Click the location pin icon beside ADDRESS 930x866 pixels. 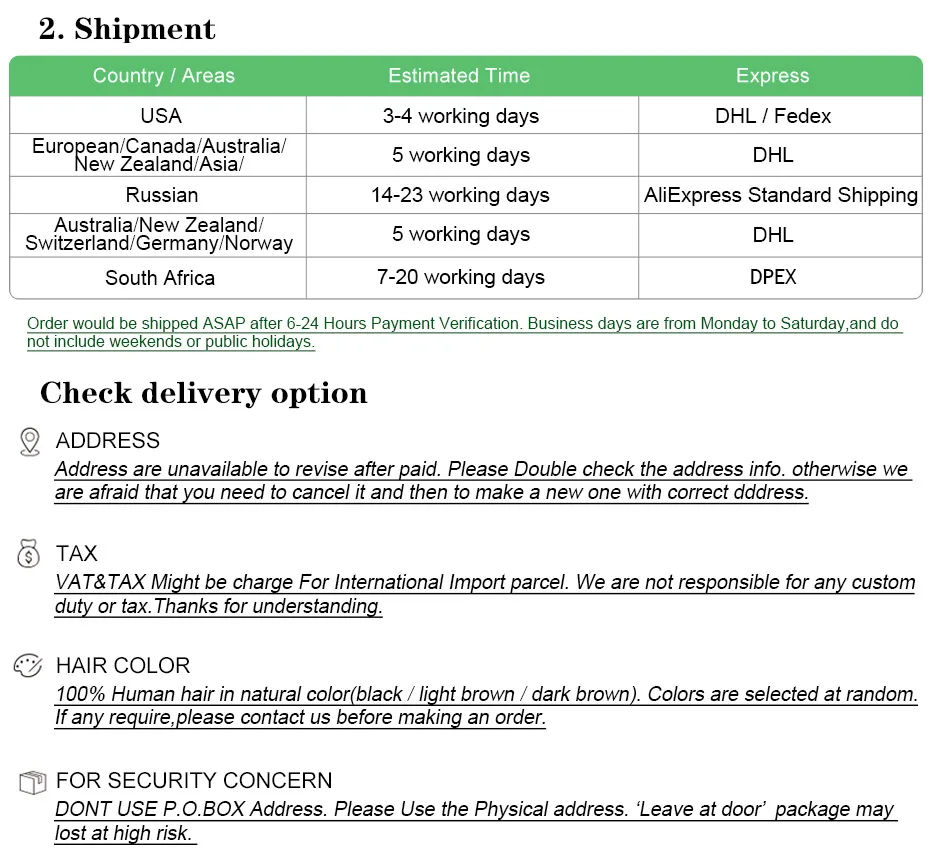point(30,442)
